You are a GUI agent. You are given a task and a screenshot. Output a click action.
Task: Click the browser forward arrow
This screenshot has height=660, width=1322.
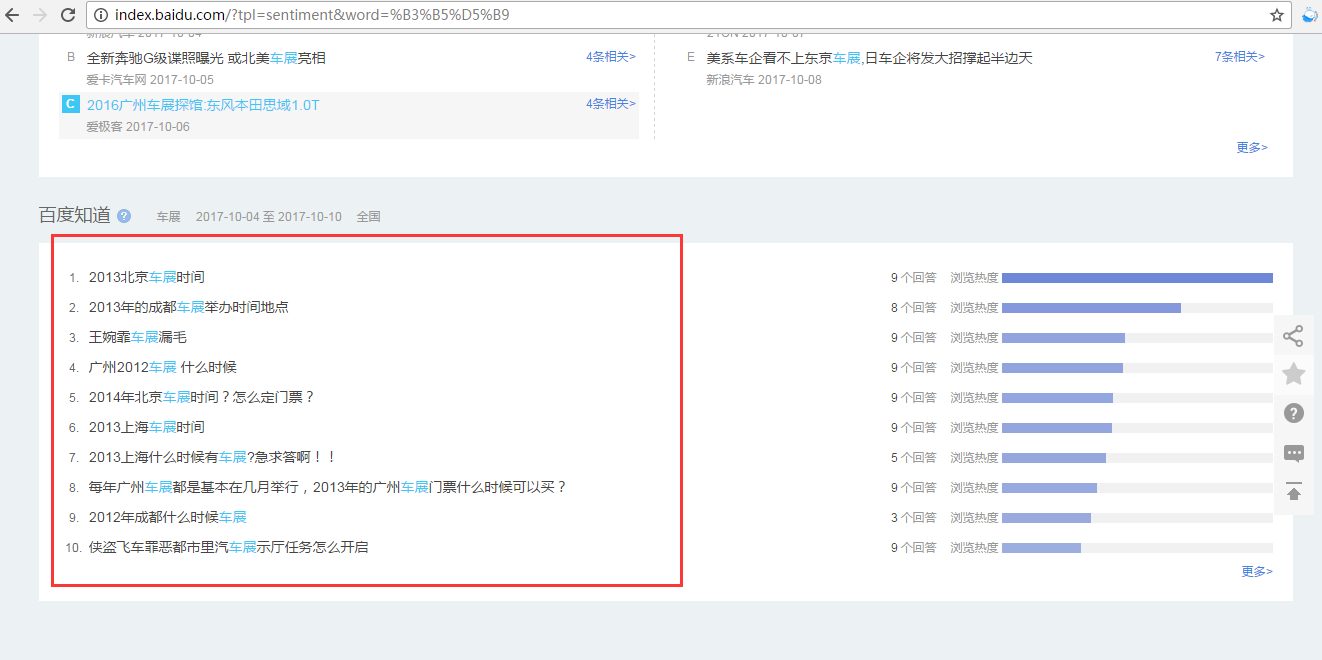[40, 15]
